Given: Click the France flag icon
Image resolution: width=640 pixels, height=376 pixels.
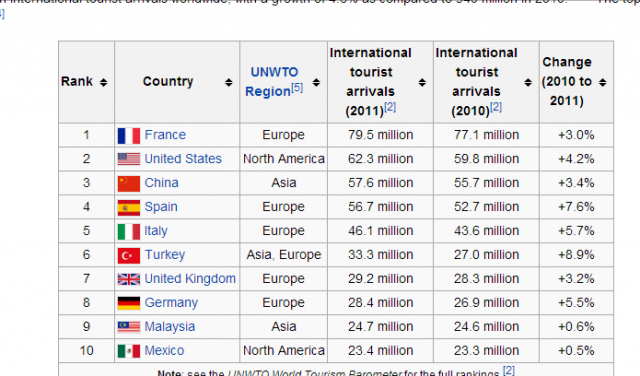Looking at the screenshot, I should coord(129,136).
